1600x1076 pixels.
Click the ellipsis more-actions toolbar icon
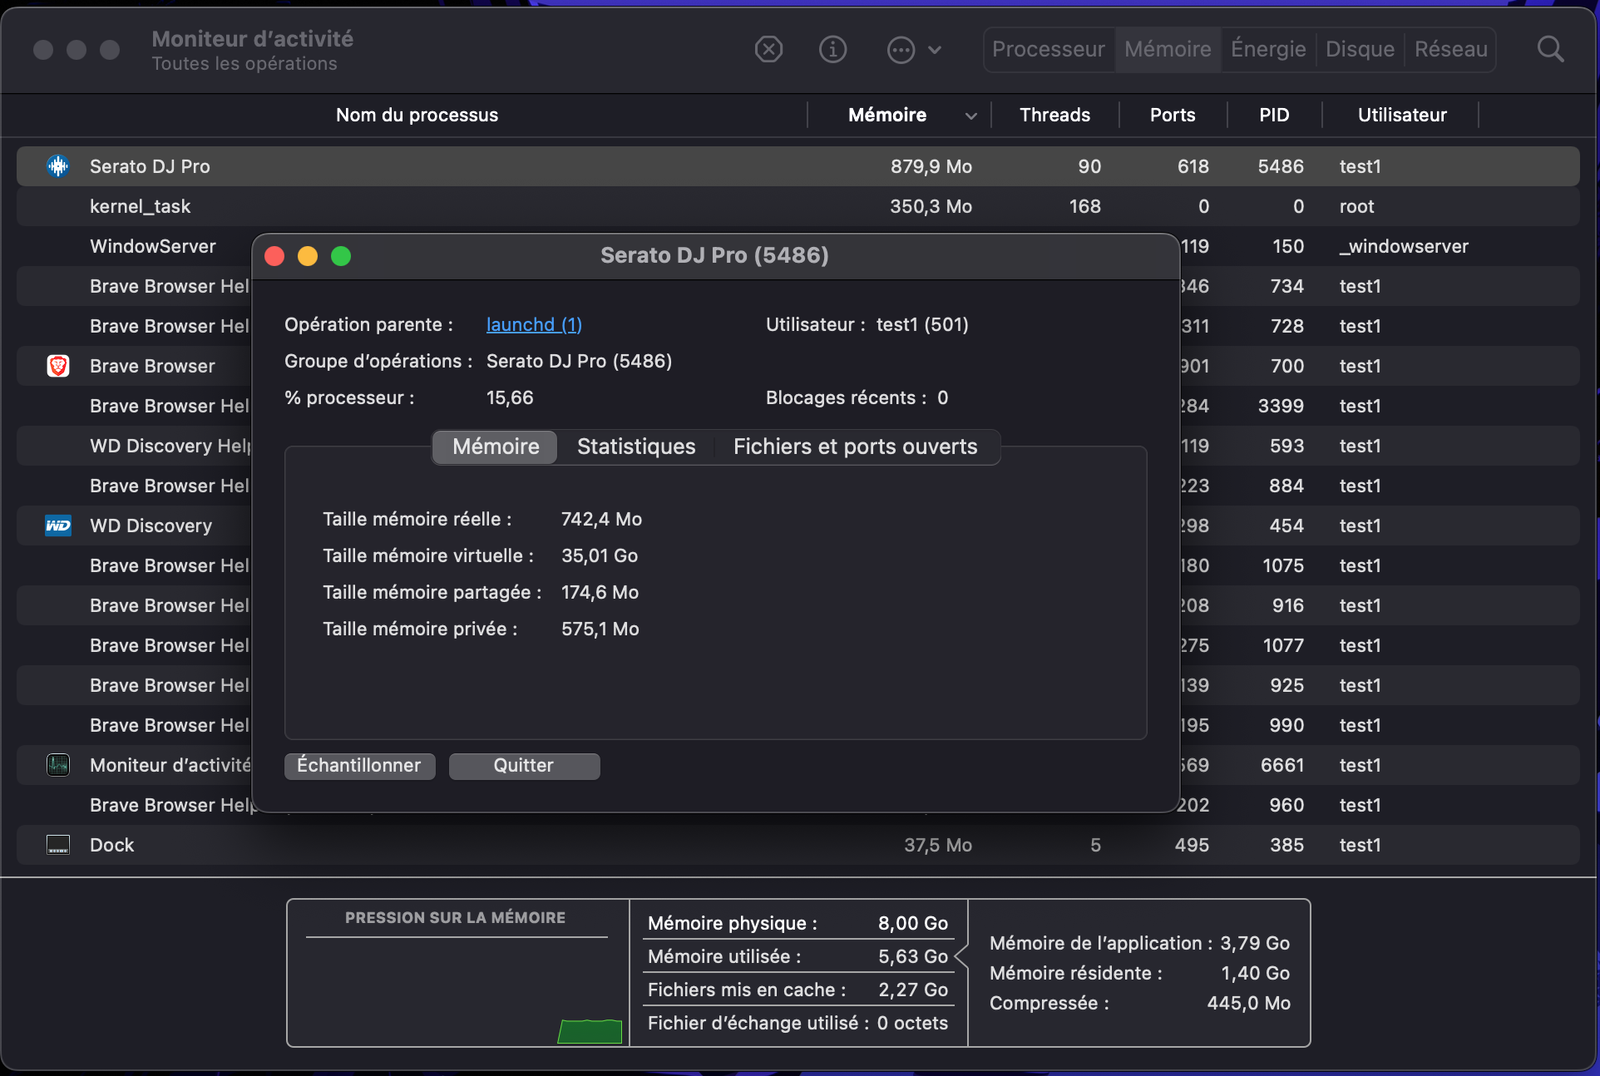point(901,49)
